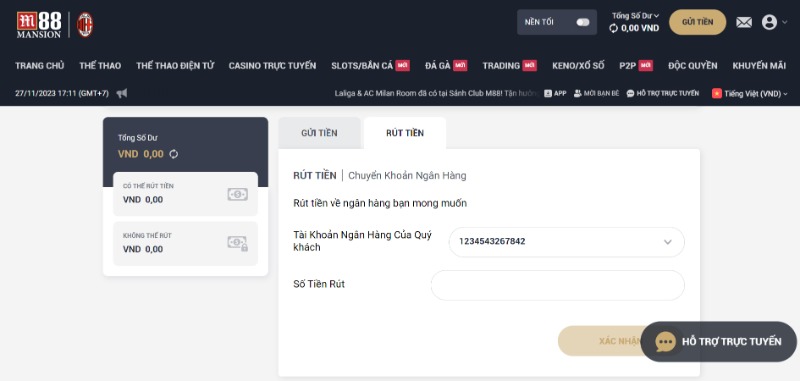
Task: Expand the chevron beside profile avatar
Action: (785, 22)
